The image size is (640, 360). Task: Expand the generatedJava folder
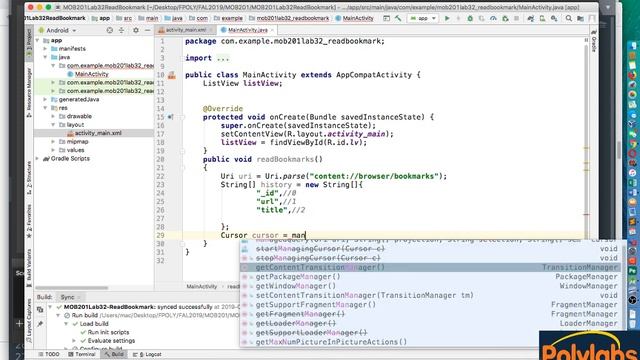click(x=45, y=99)
